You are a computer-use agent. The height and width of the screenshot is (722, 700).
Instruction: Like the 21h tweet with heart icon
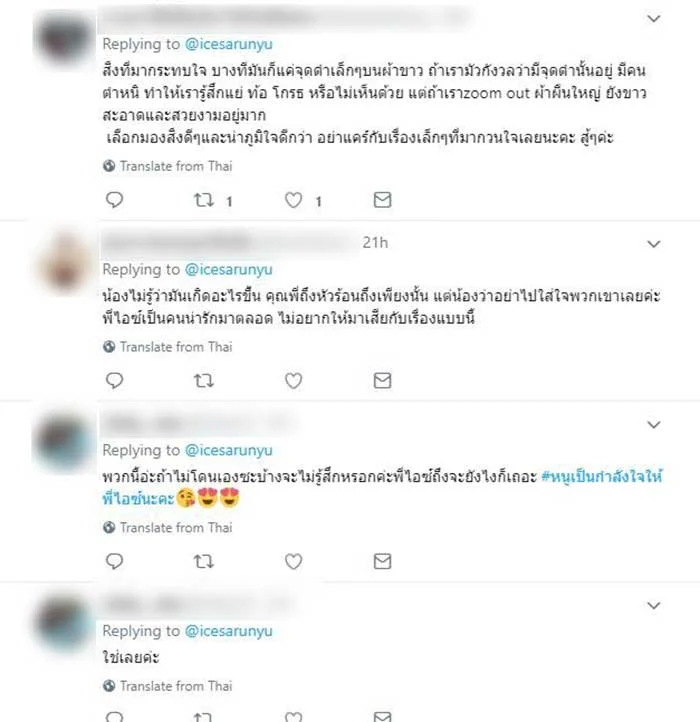click(x=293, y=381)
